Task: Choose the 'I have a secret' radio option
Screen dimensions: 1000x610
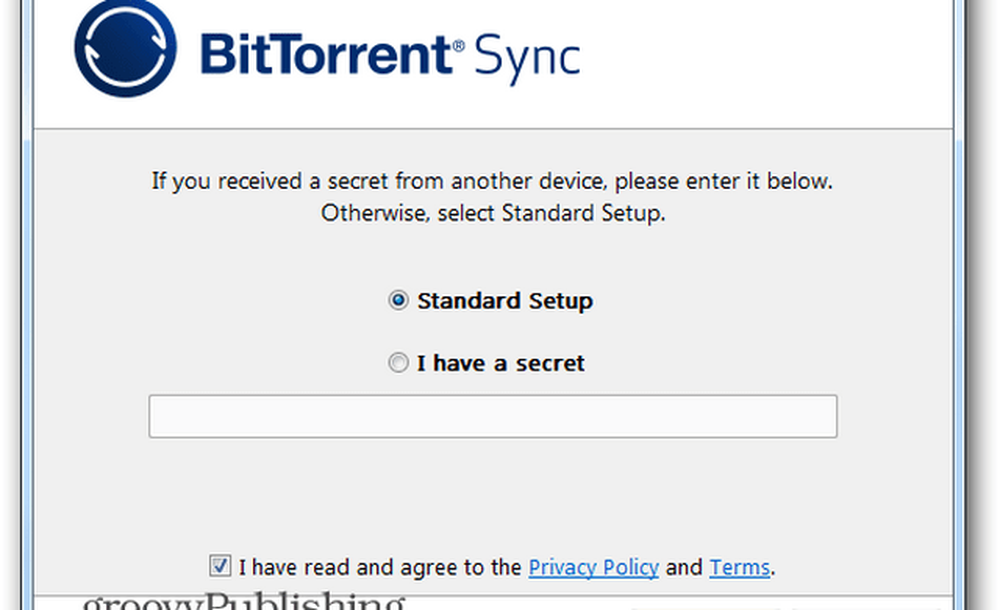Action: [399, 363]
